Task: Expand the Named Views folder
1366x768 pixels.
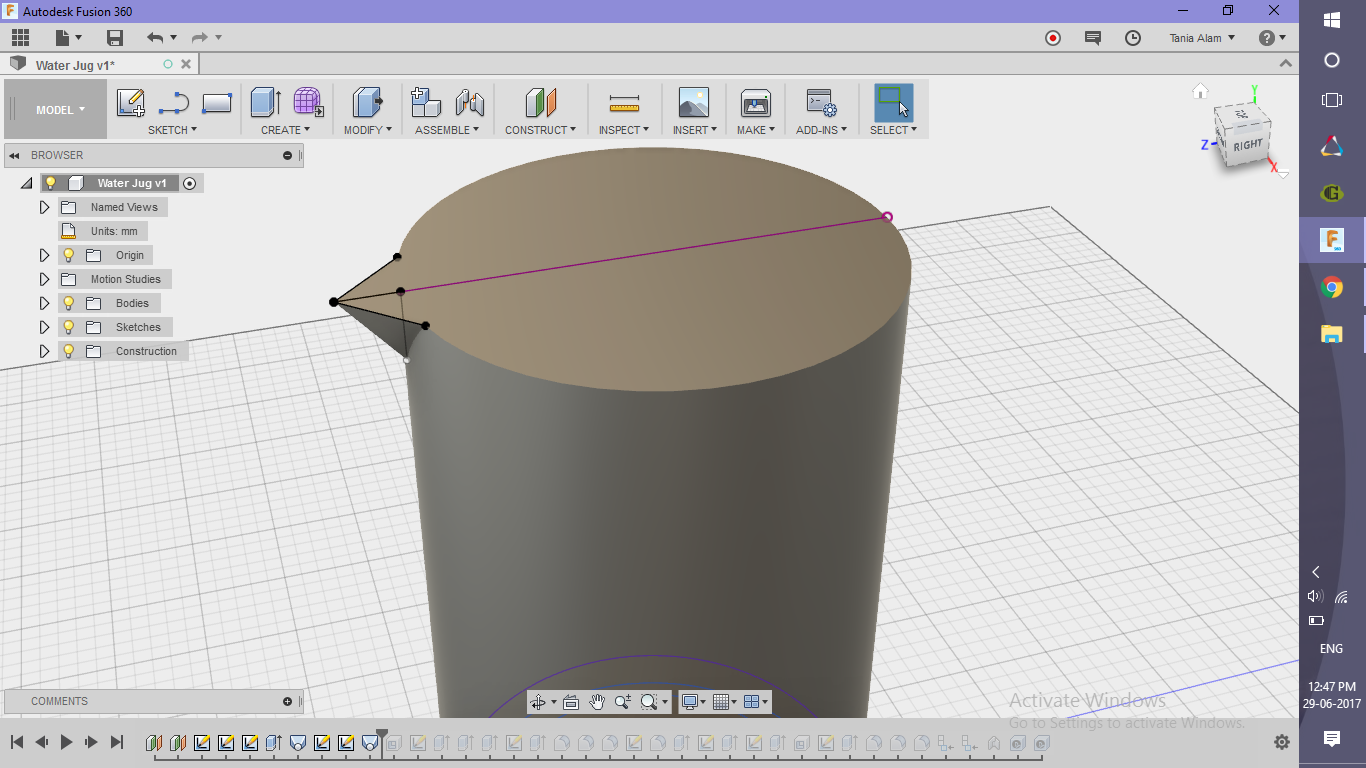Action: (x=44, y=207)
